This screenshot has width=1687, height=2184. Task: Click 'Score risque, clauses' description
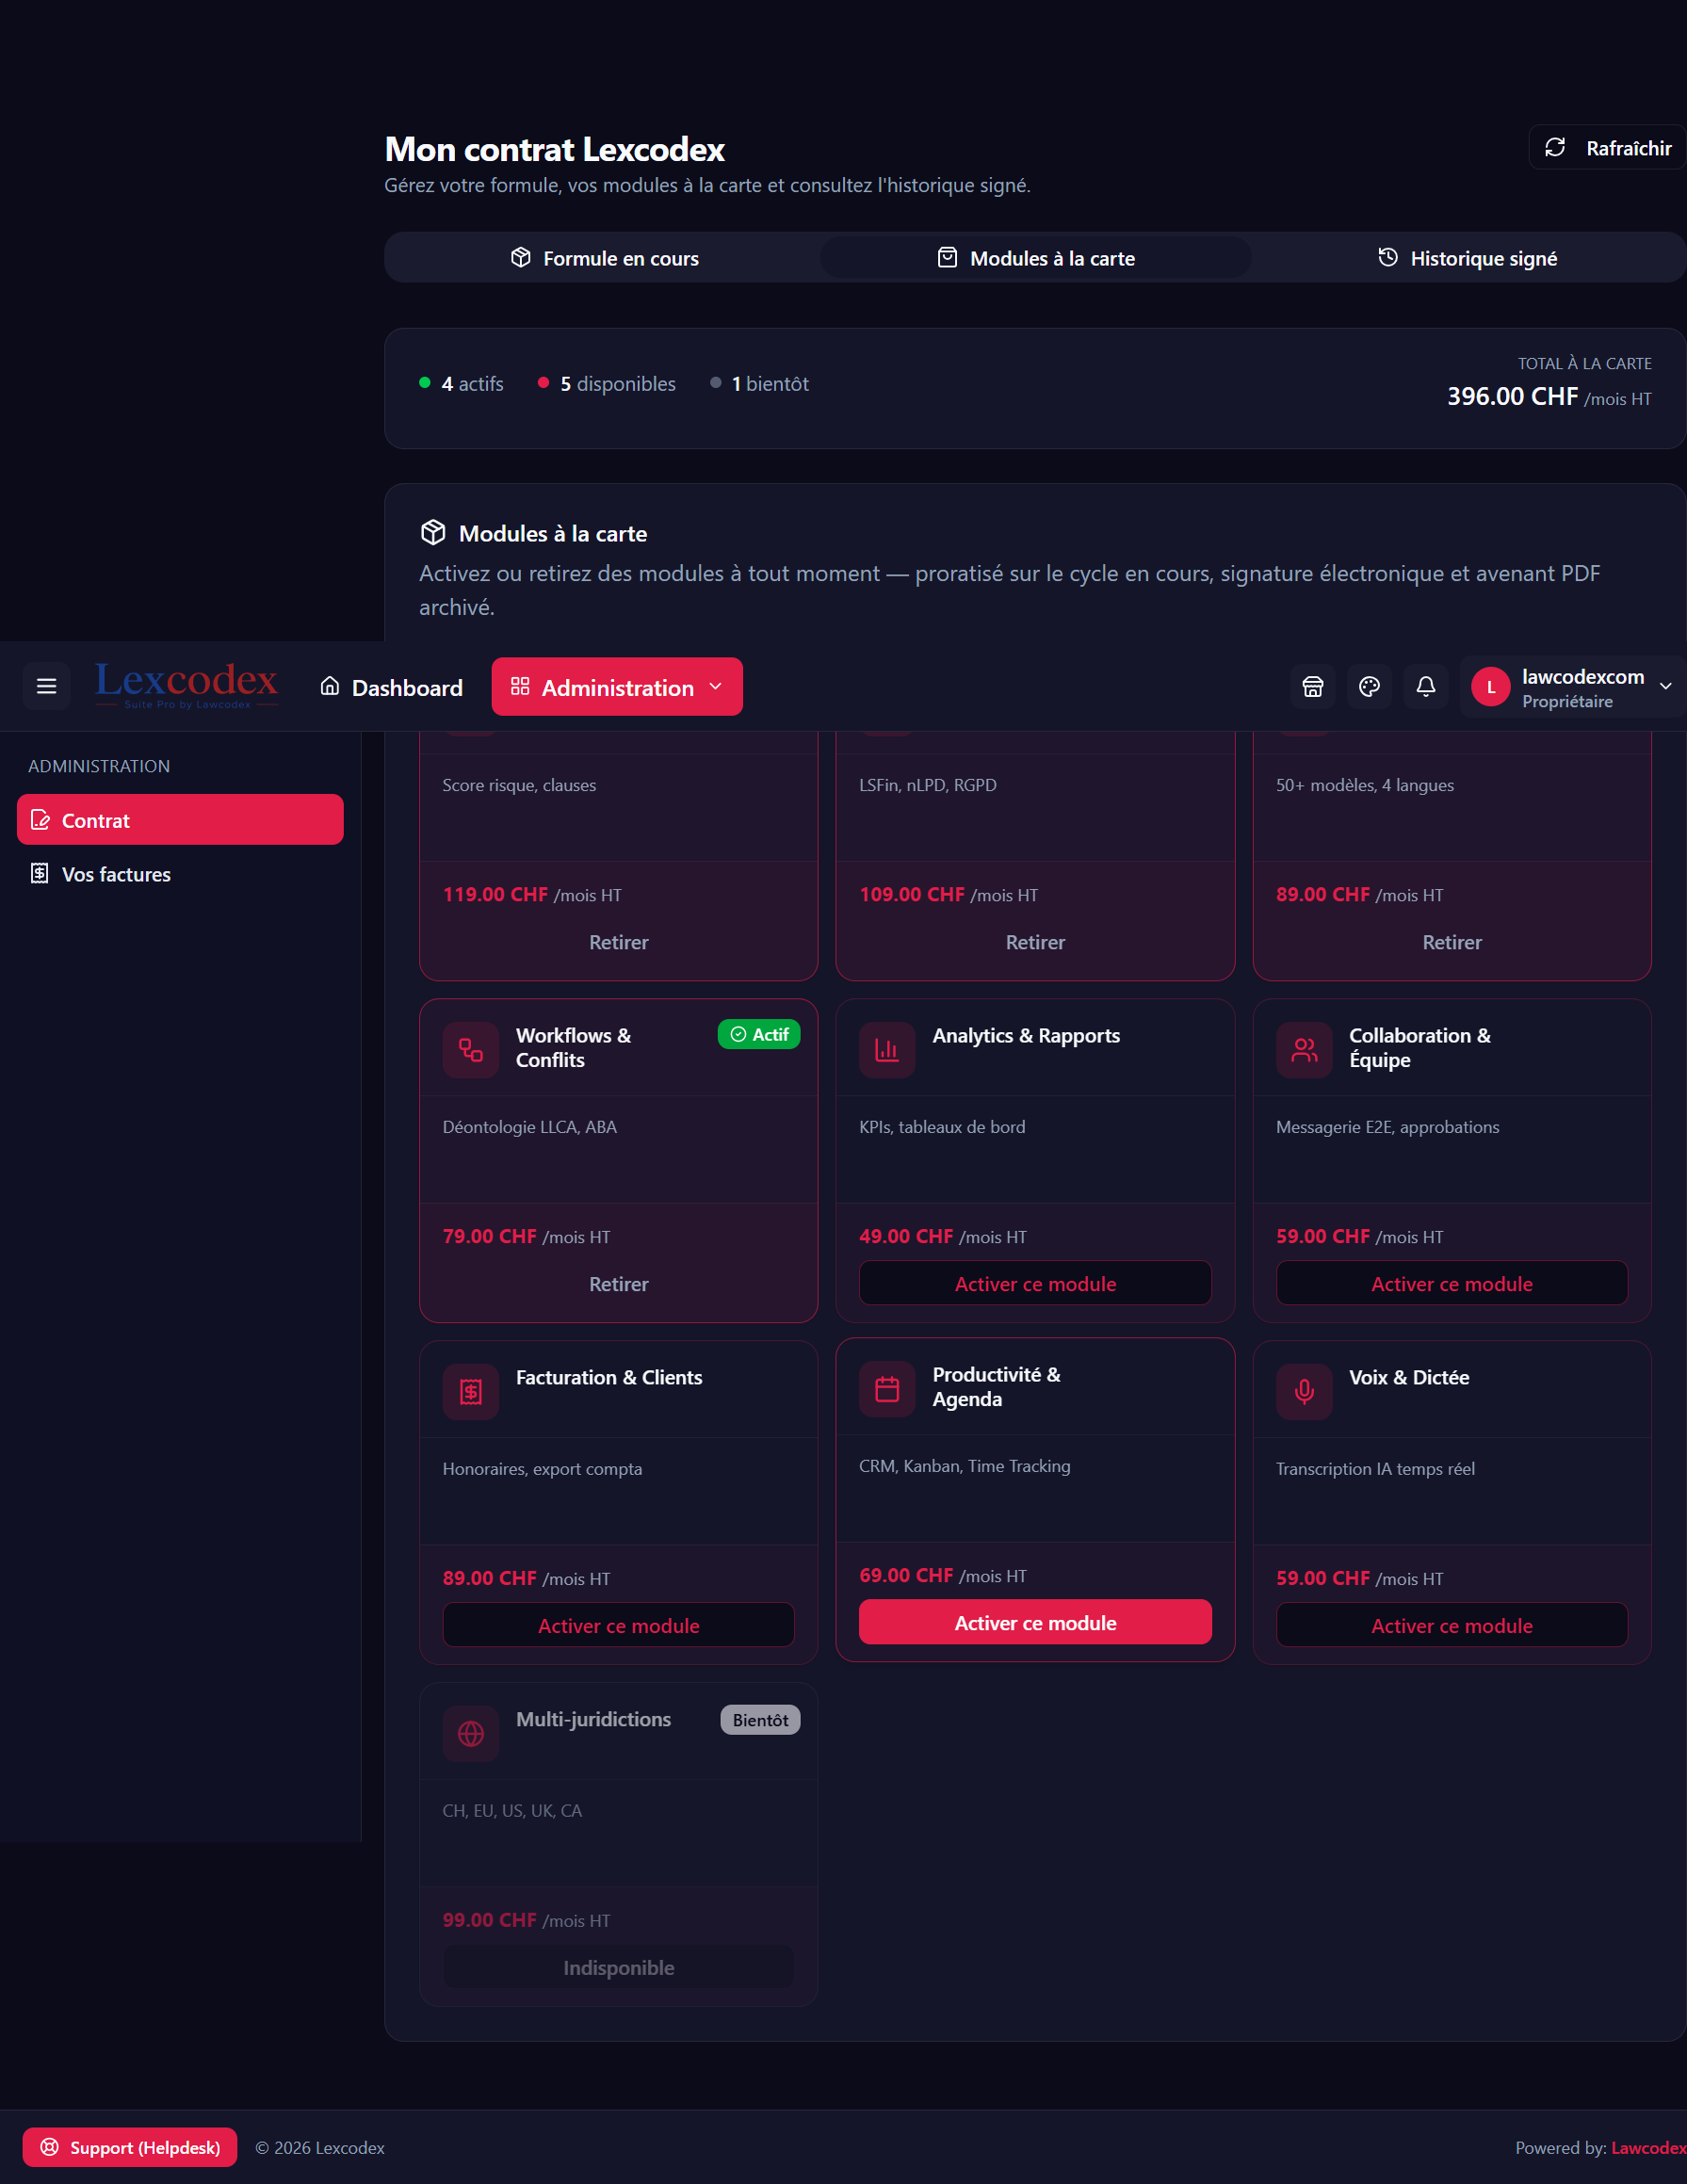[x=519, y=785]
